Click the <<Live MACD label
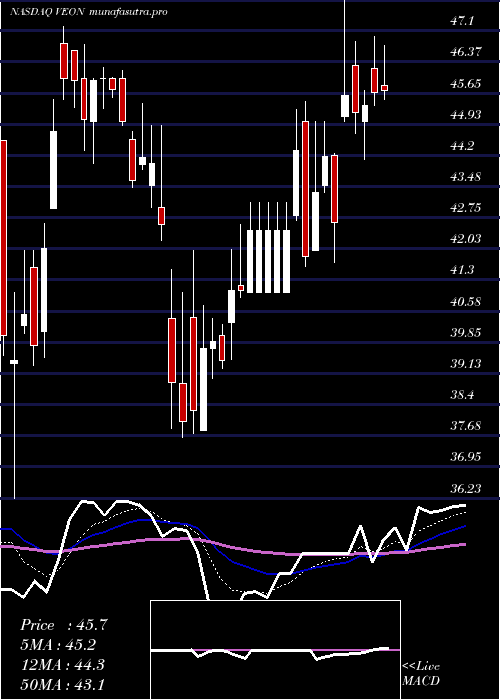 tap(421, 674)
